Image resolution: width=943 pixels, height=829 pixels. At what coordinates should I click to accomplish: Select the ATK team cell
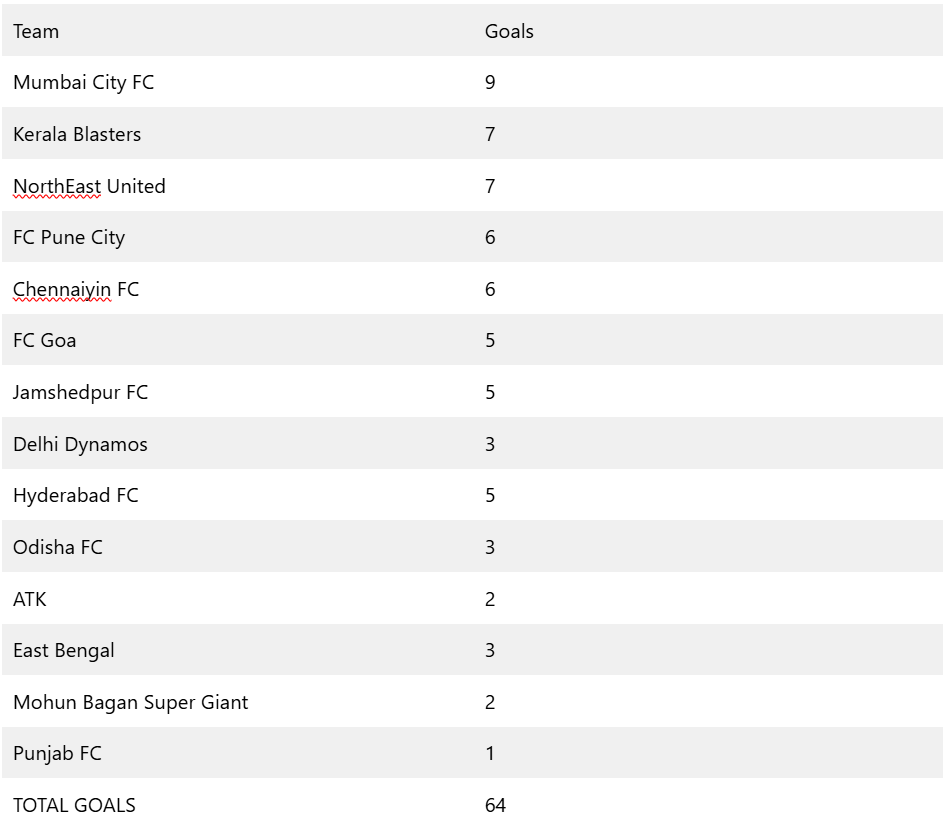pyautogui.click(x=30, y=599)
